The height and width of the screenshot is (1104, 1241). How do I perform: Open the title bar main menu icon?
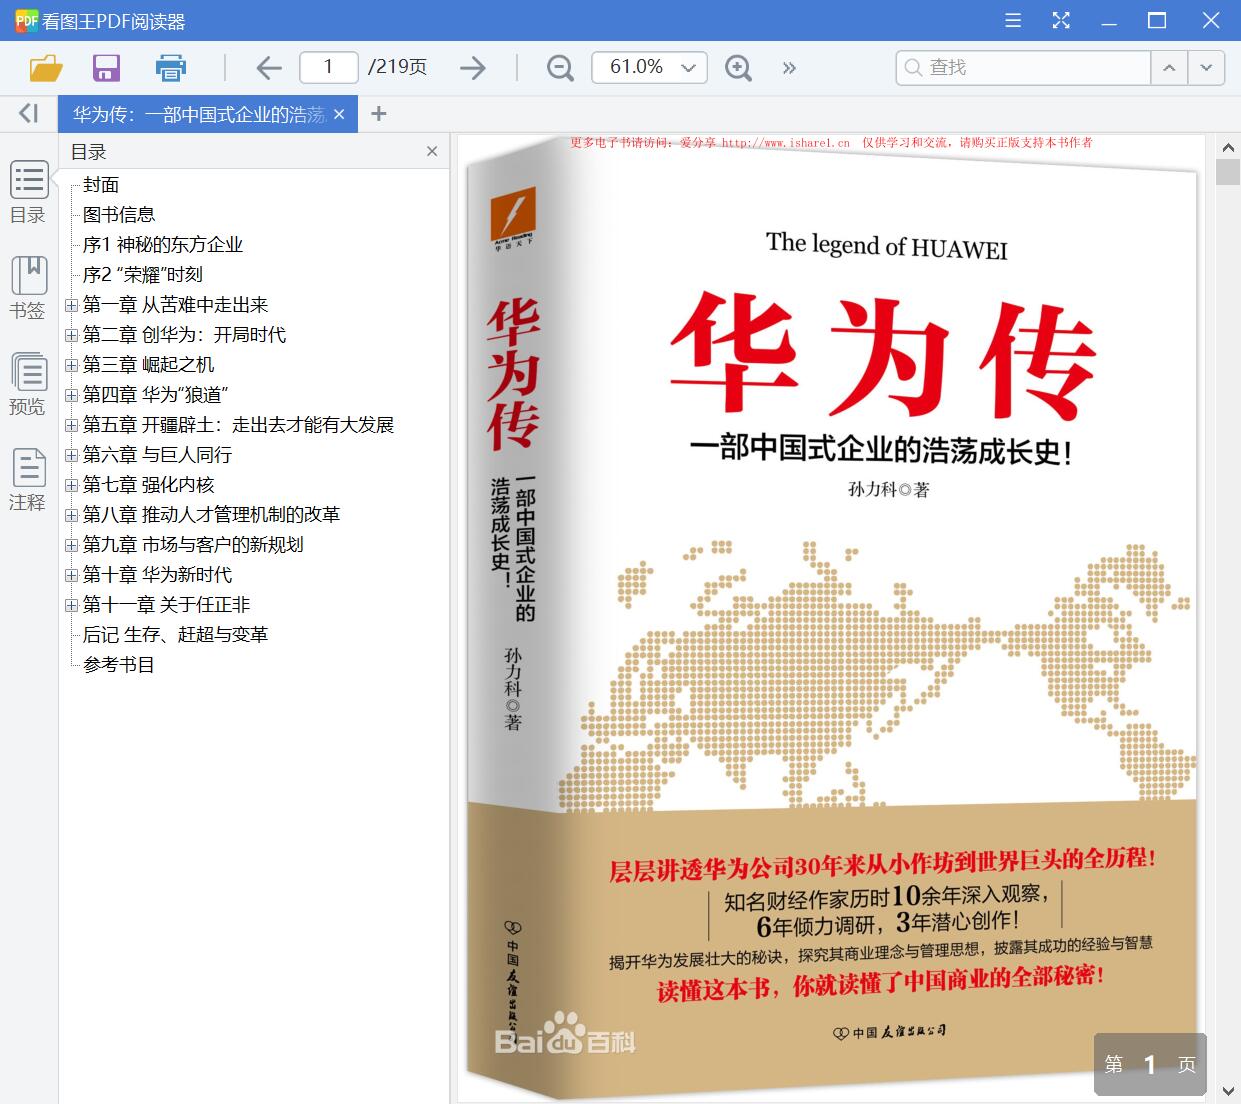click(x=1013, y=20)
